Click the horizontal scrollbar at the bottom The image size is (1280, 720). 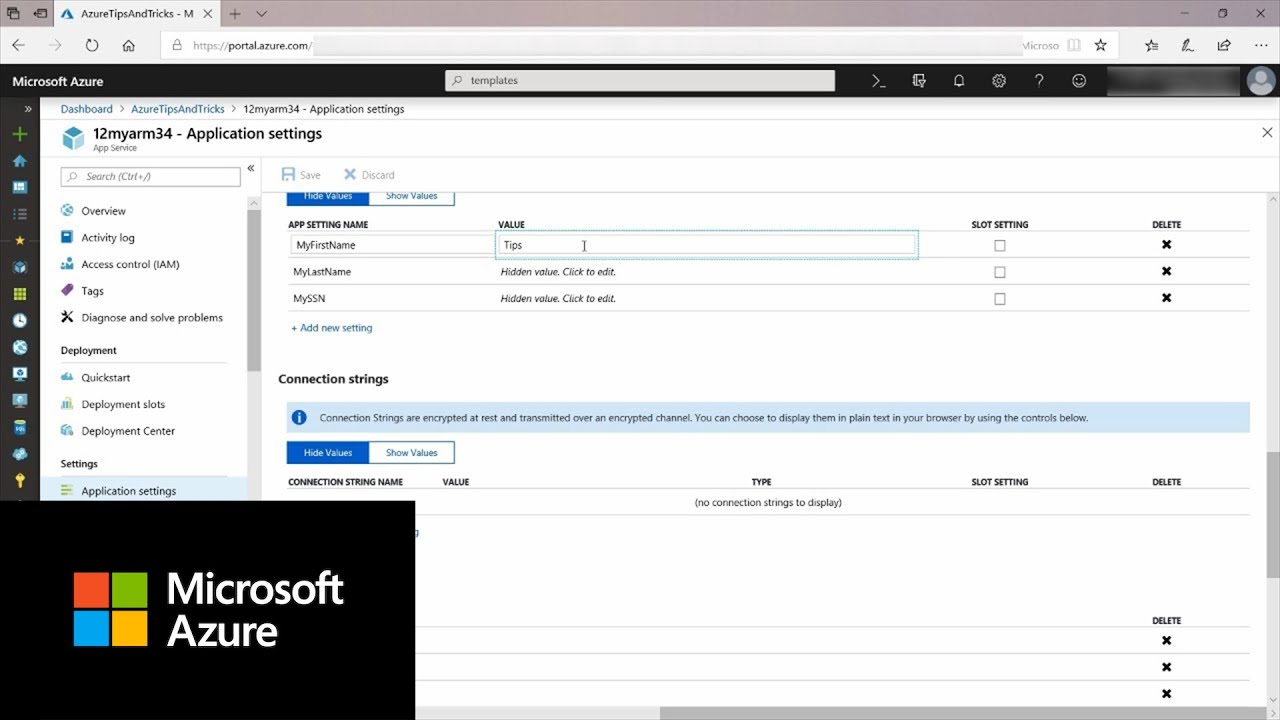click(965, 713)
